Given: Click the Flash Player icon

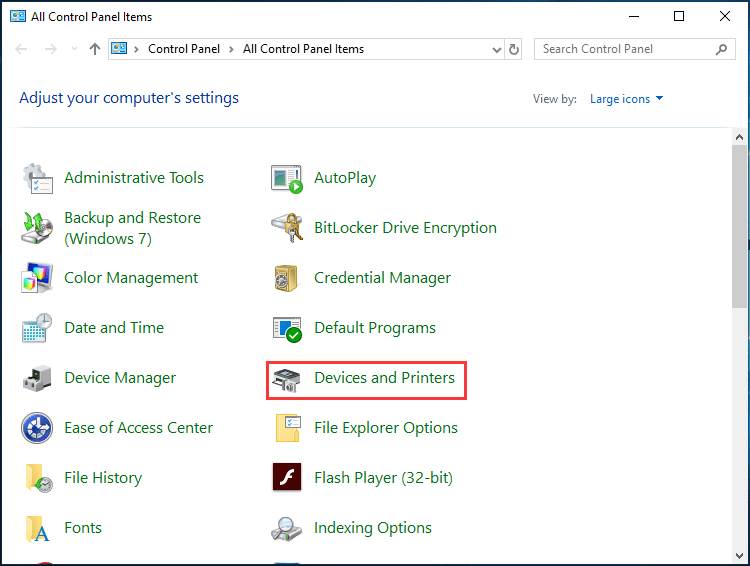Looking at the screenshot, I should tap(287, 478).
